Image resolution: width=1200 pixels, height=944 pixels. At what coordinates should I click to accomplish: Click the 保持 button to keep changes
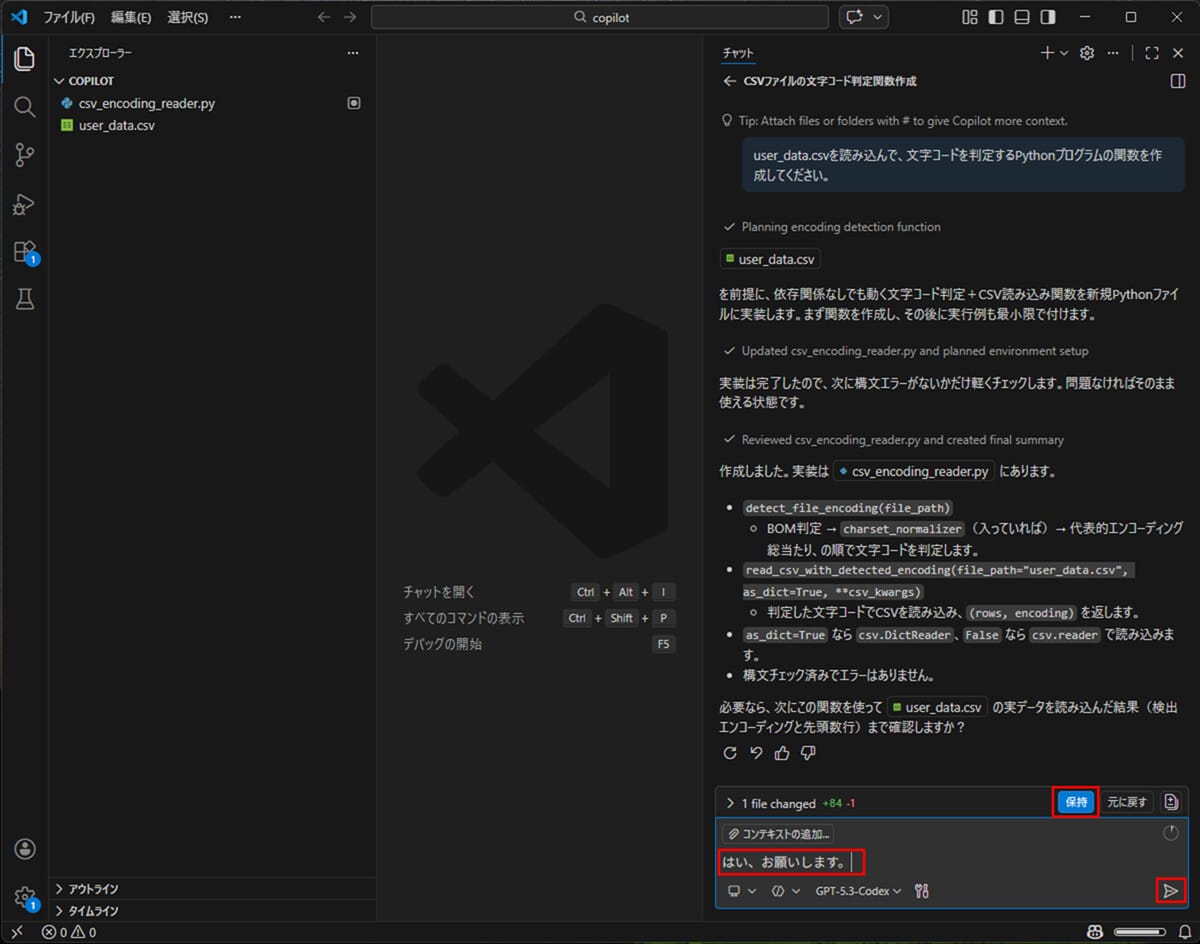pyautogui.click(x=1075, y=801)
